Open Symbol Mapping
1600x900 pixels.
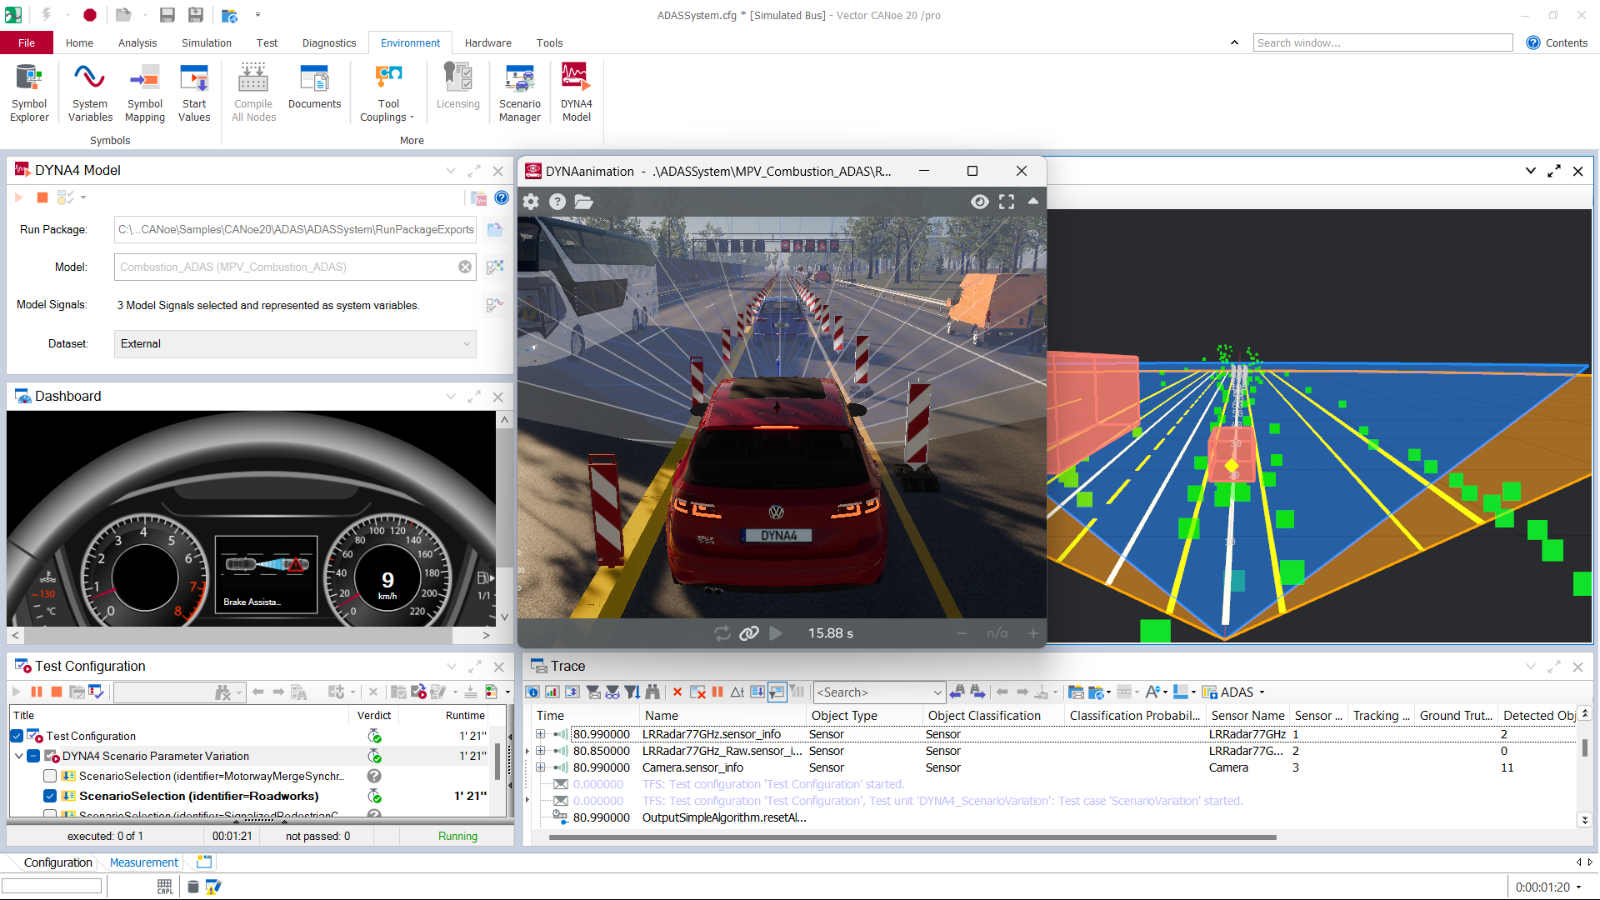coord(145,92)
